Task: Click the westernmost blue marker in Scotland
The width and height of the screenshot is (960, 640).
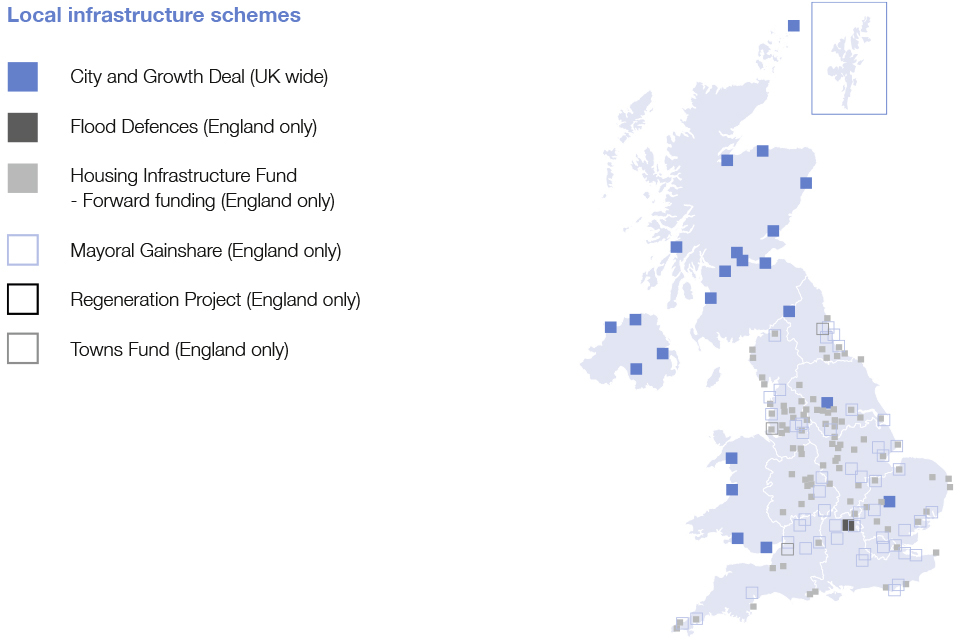Action: point(676,247)
